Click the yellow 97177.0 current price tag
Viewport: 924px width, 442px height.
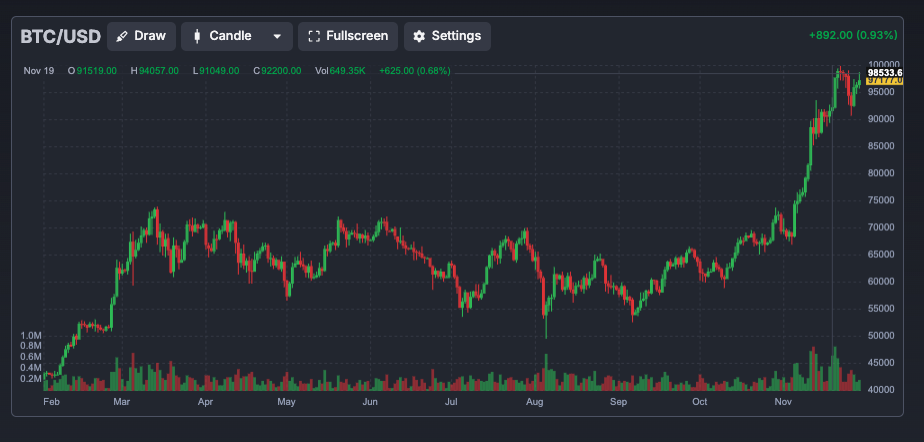[885, 81]
